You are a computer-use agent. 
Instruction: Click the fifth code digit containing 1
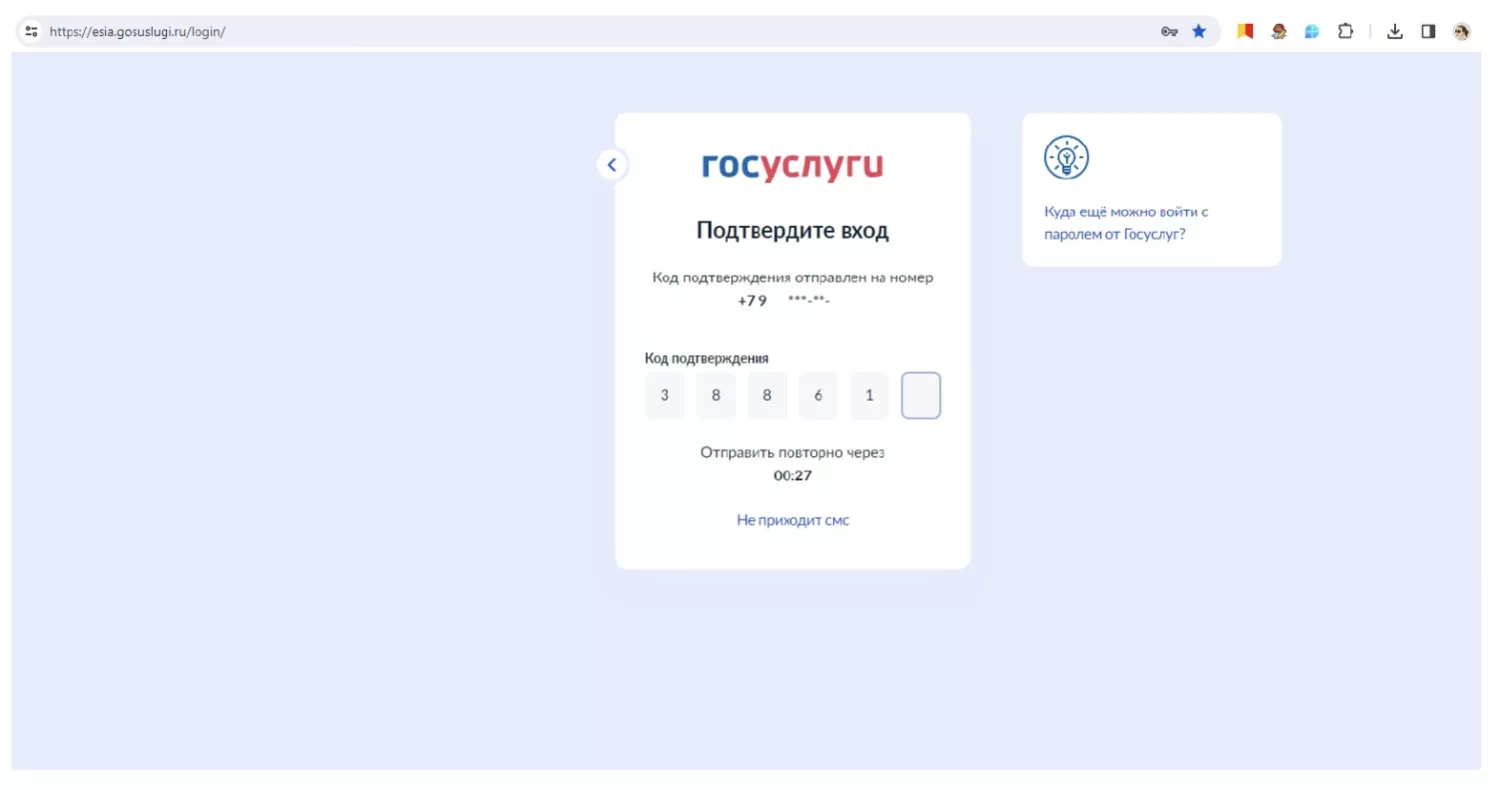tap(869, 395)
